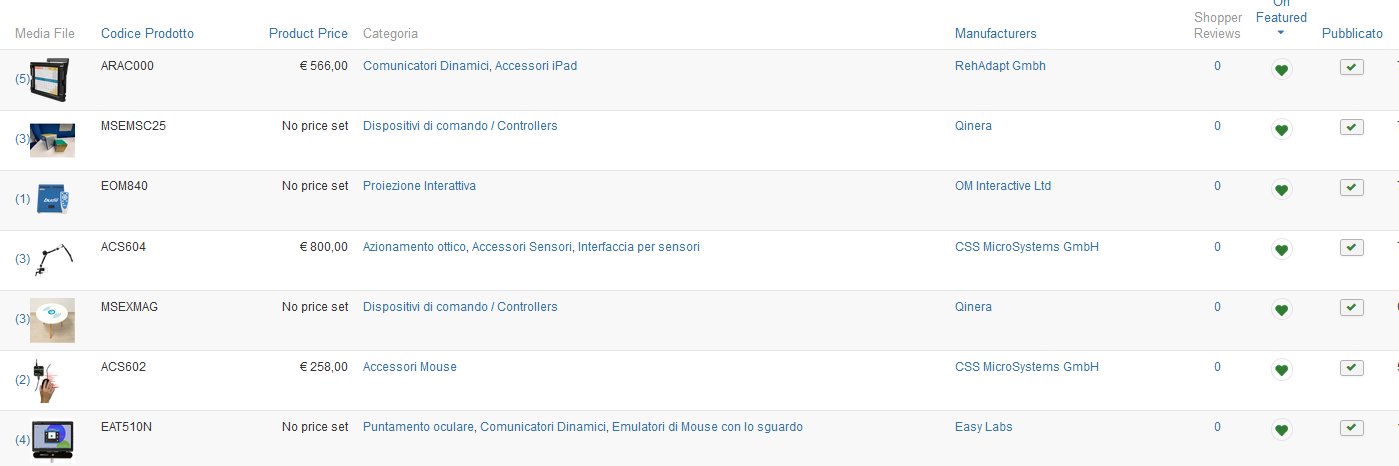Open media count link (5) for ARAC000
The image size is (1399, 466).
click(x=22, y=79)
